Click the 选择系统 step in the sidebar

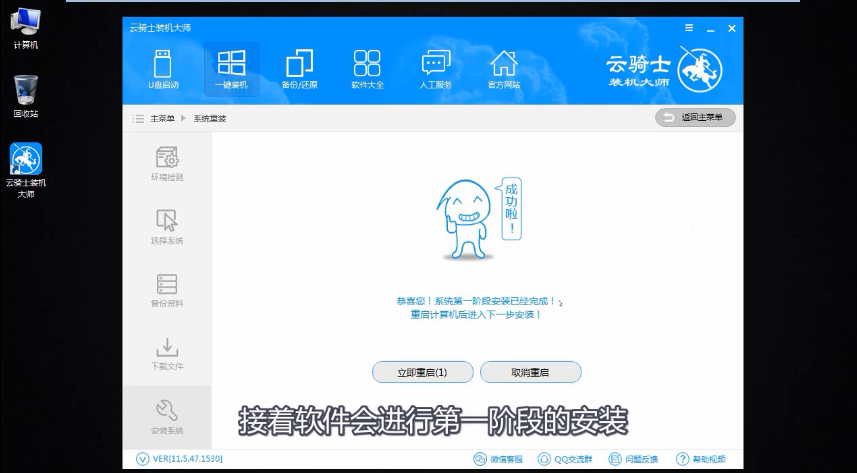click(167, 226)
